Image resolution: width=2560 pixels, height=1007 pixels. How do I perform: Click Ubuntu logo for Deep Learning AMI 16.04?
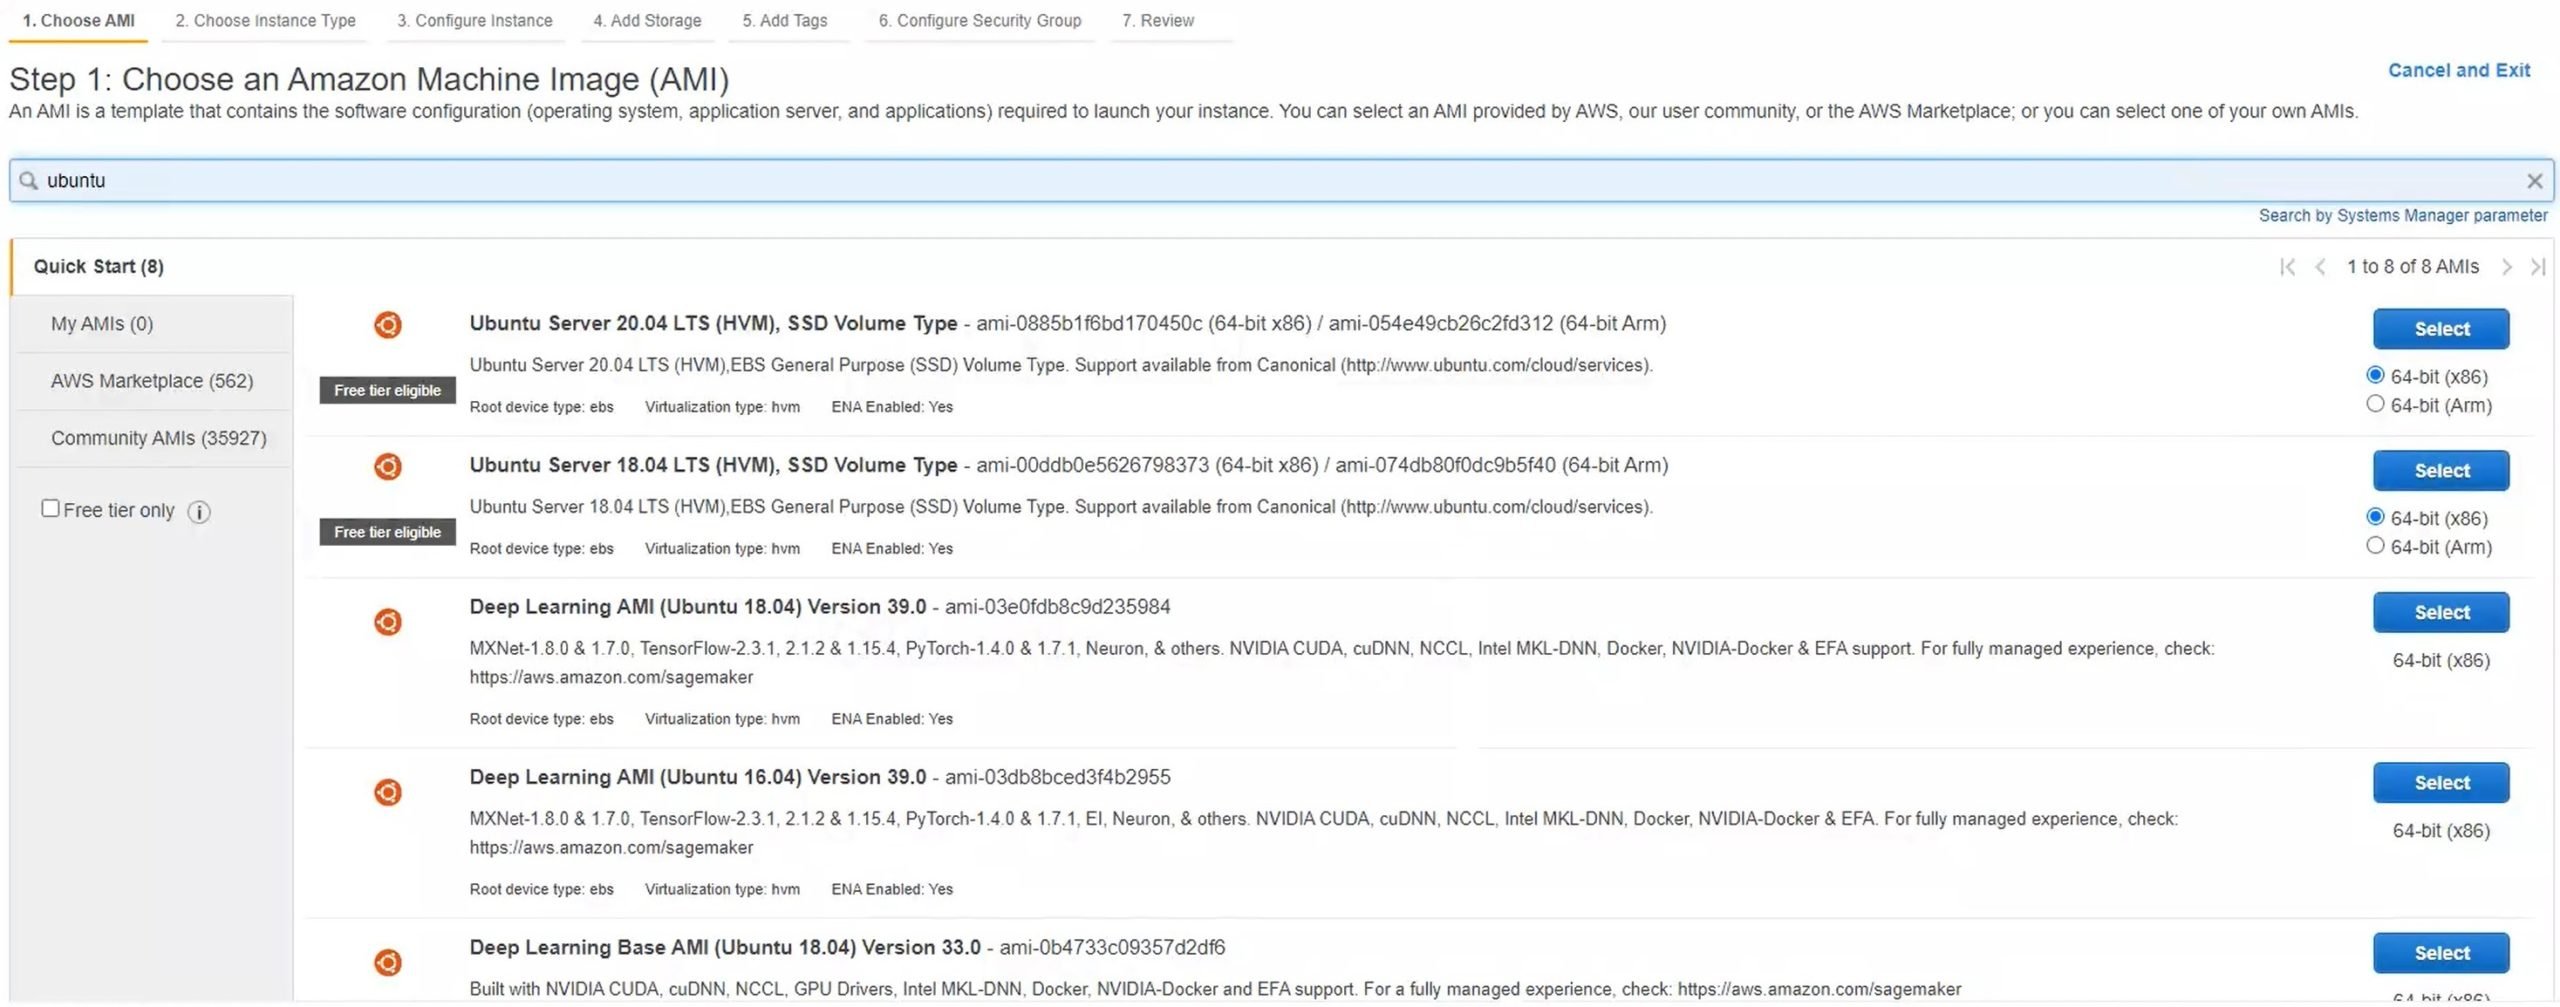pyautogui.click(x=388, y=793)
